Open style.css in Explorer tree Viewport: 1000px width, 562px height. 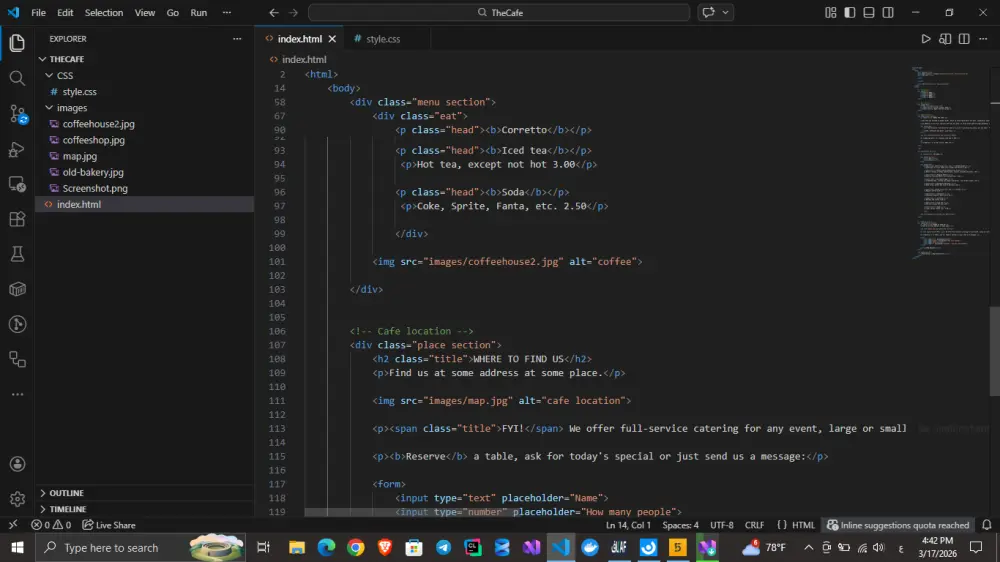(x=80, y=92)
